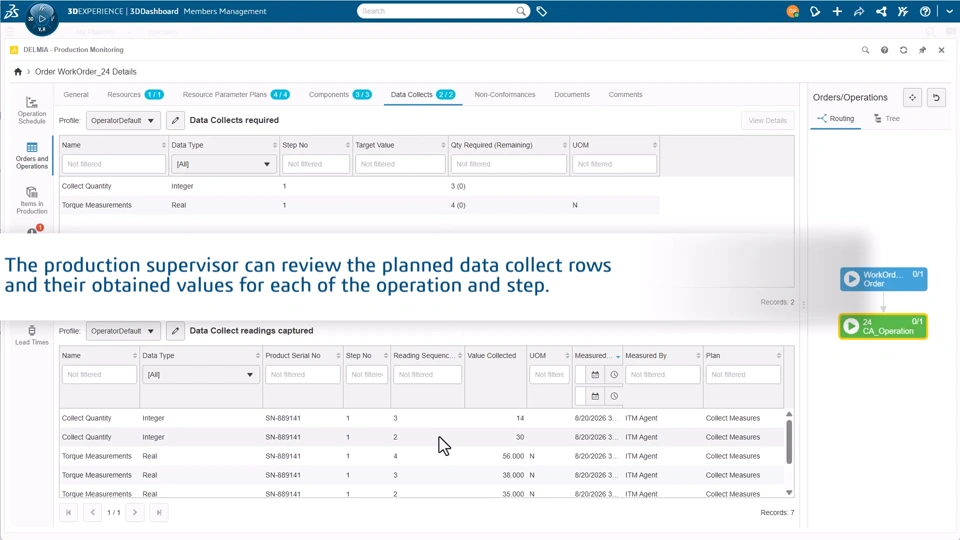This screenshot has width=960, height=540.
Task: Open the 3DEXPERIENCE compass icon
Action: 42,18
